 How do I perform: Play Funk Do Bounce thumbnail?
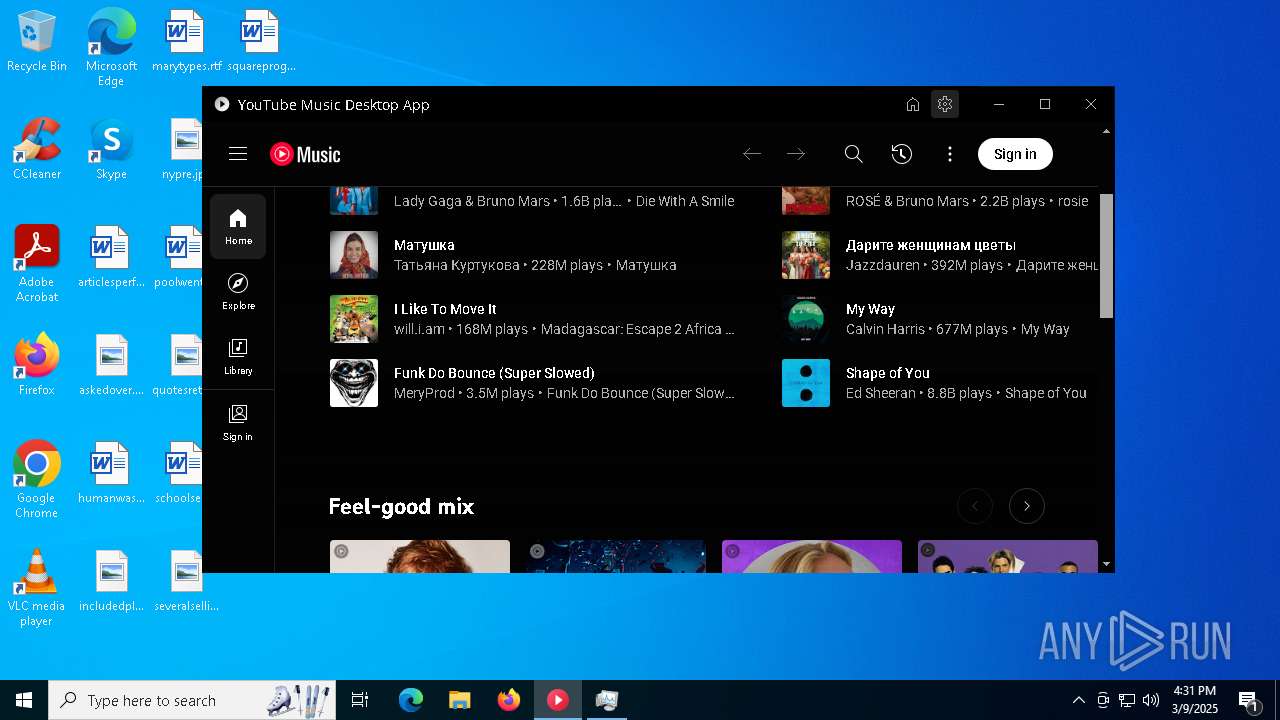354,383
